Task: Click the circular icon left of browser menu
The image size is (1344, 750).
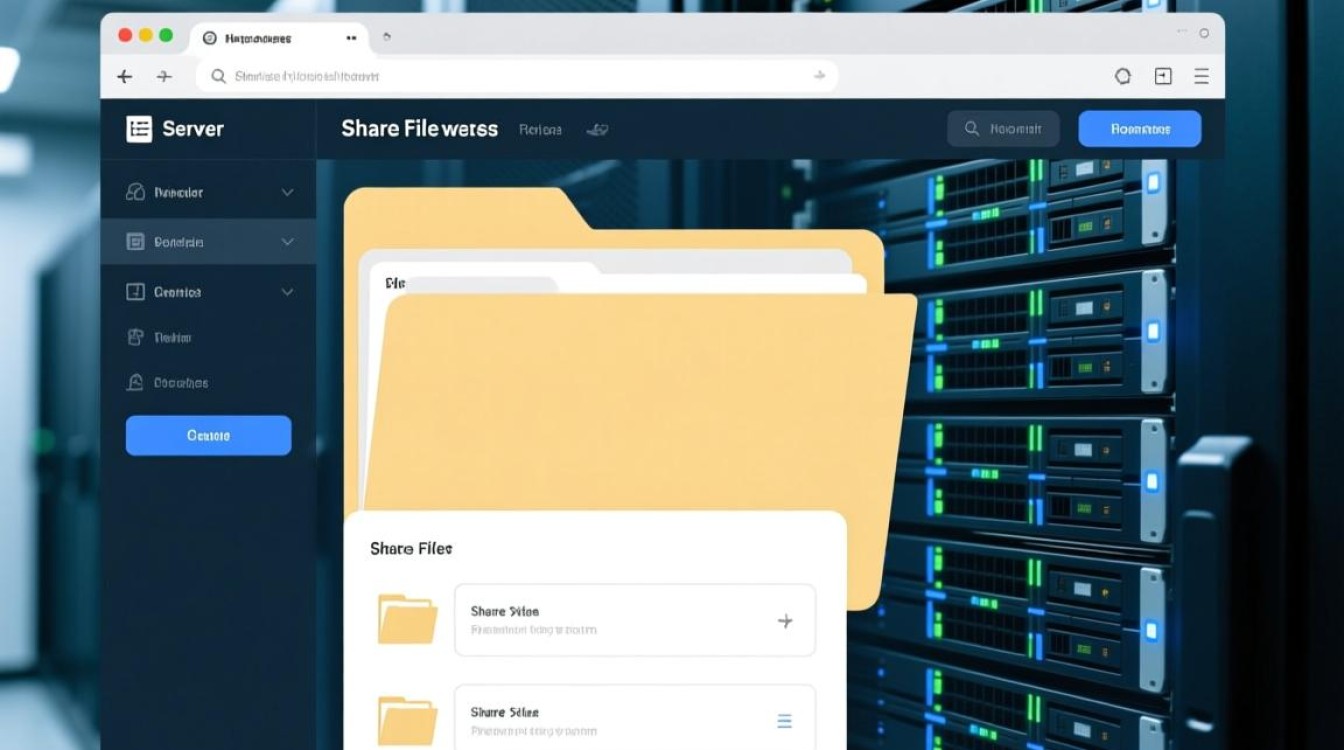Action: tap(1122, 77)
